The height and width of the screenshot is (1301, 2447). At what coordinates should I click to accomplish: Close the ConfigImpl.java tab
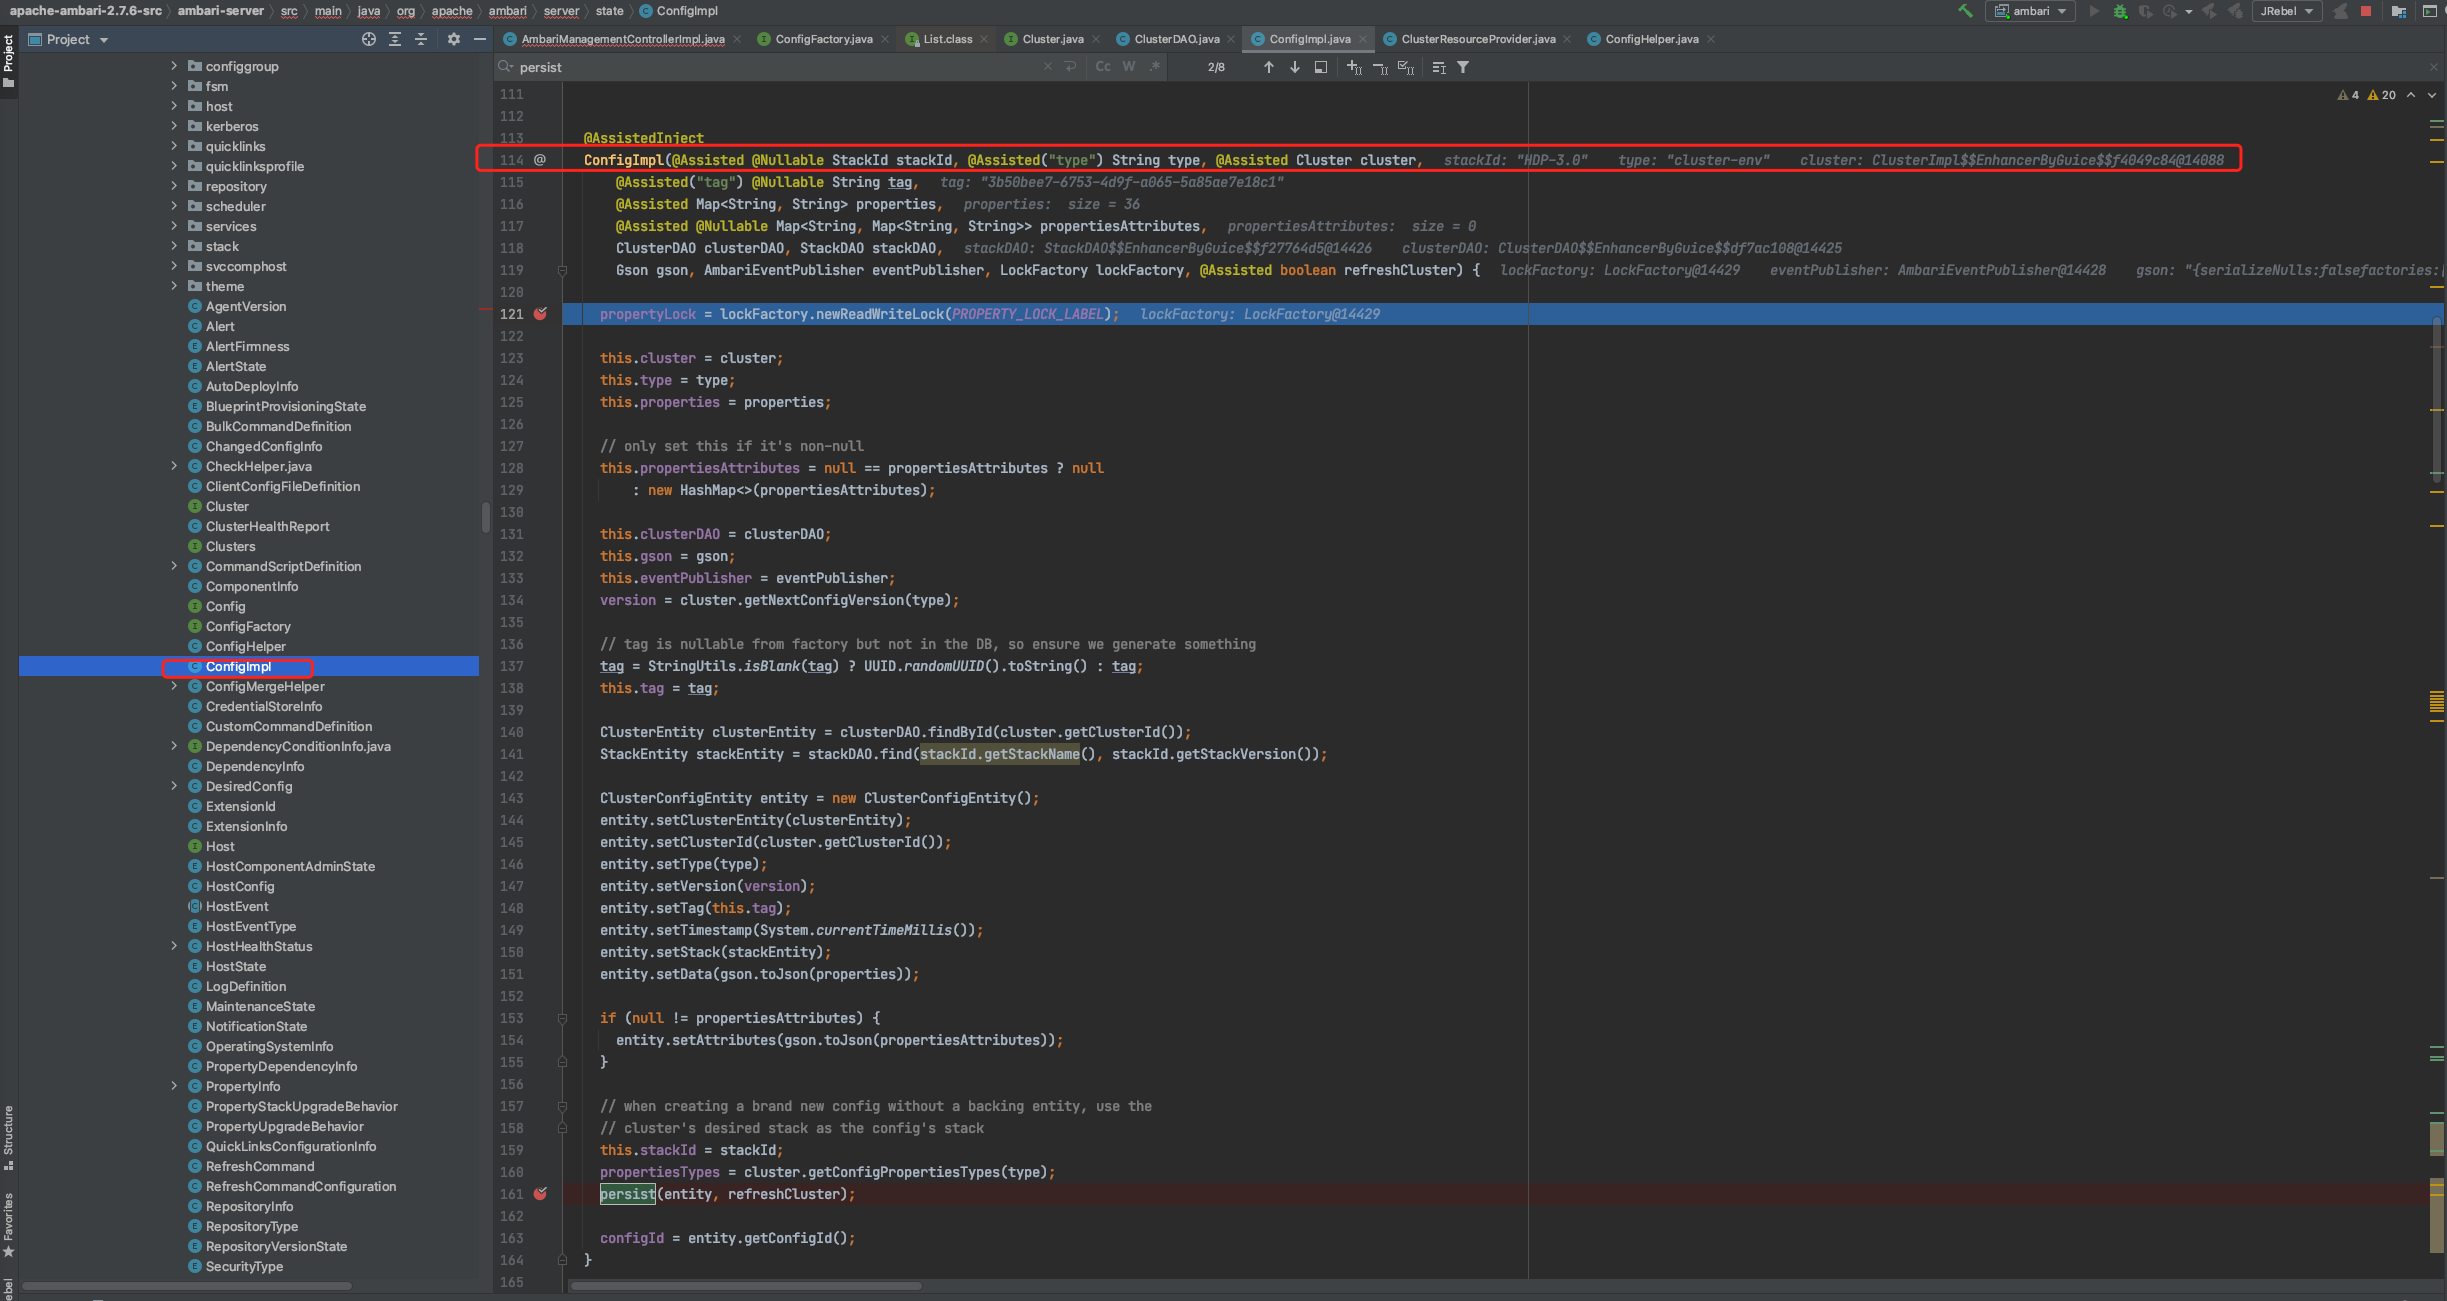pos(1362,39)
